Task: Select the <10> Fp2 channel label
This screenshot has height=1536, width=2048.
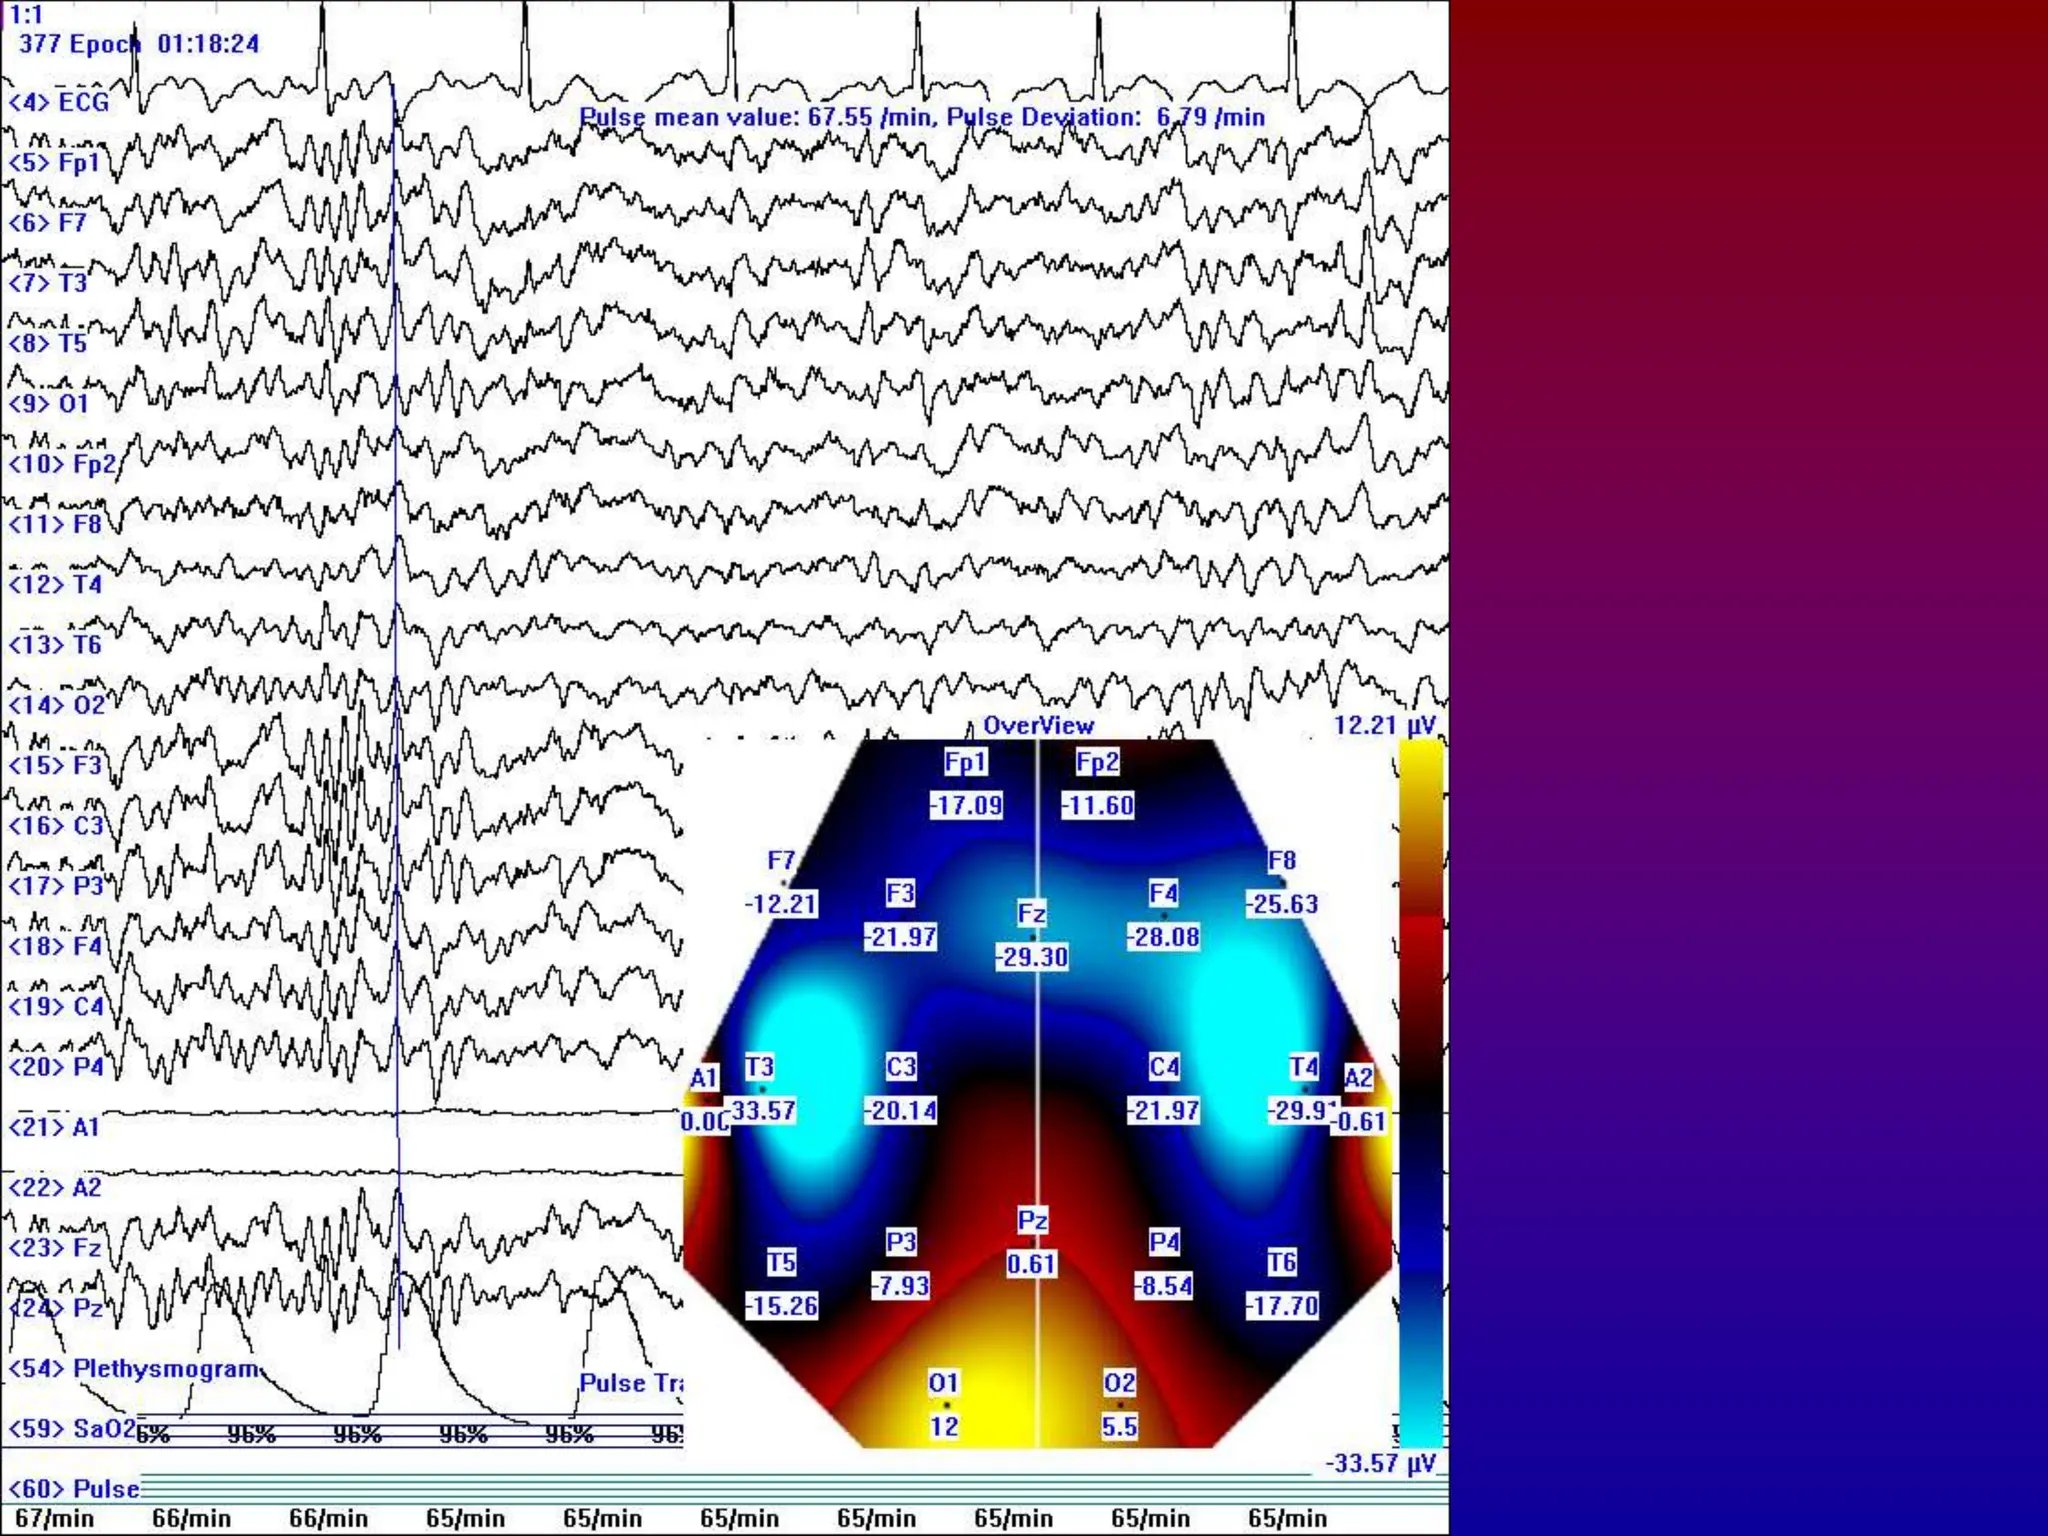Action: (x=62, y=463)
